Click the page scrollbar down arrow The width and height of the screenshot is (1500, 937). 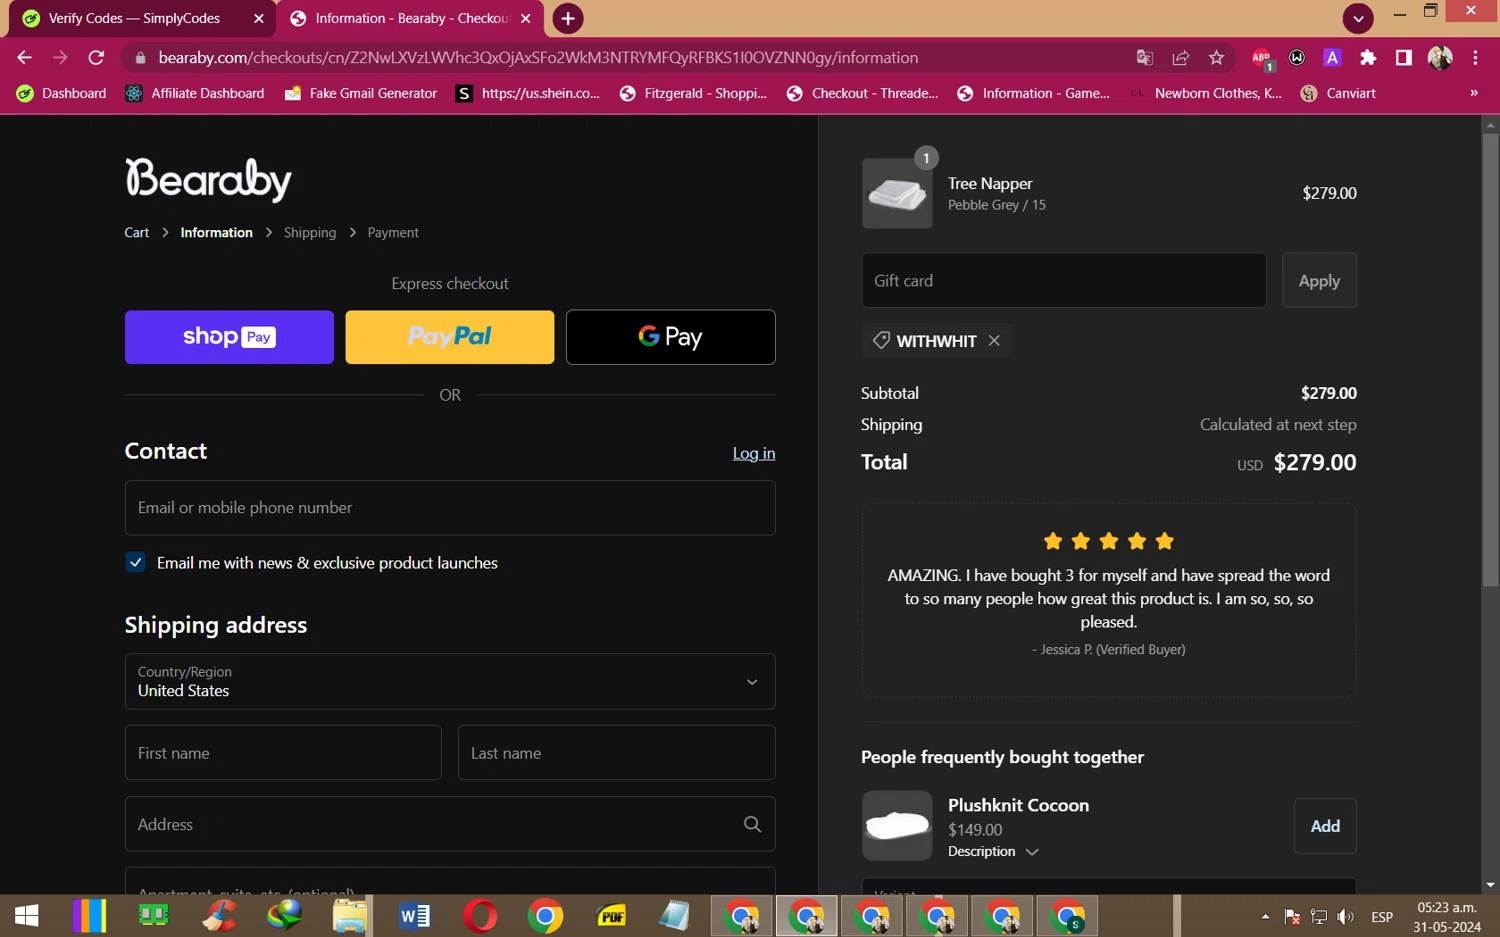coord(1490,885)
